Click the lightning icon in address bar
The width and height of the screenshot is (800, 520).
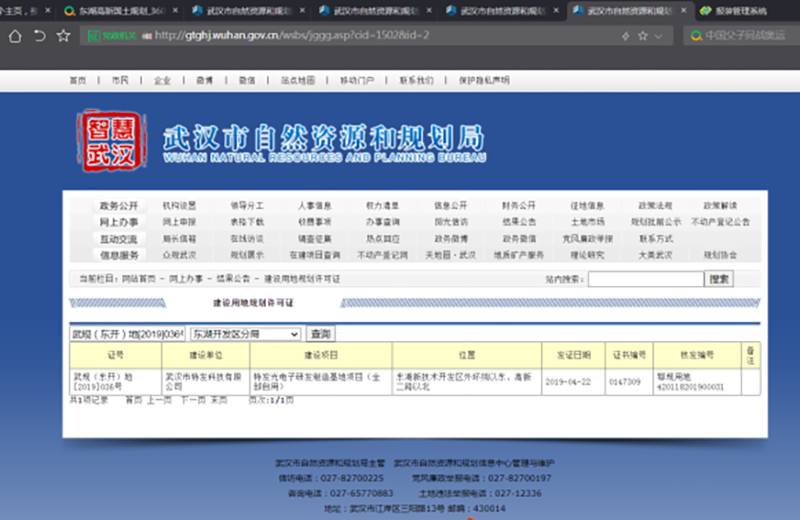pyautogui.click(x=624, y=36)
